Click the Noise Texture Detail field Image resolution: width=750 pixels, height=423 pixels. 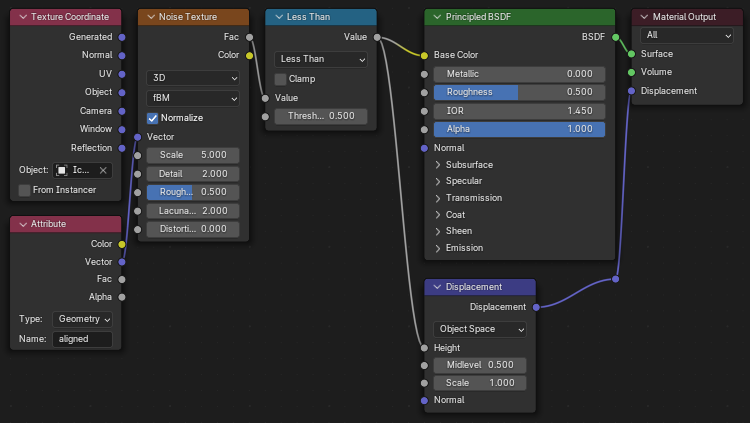click(x=193, y=174)
